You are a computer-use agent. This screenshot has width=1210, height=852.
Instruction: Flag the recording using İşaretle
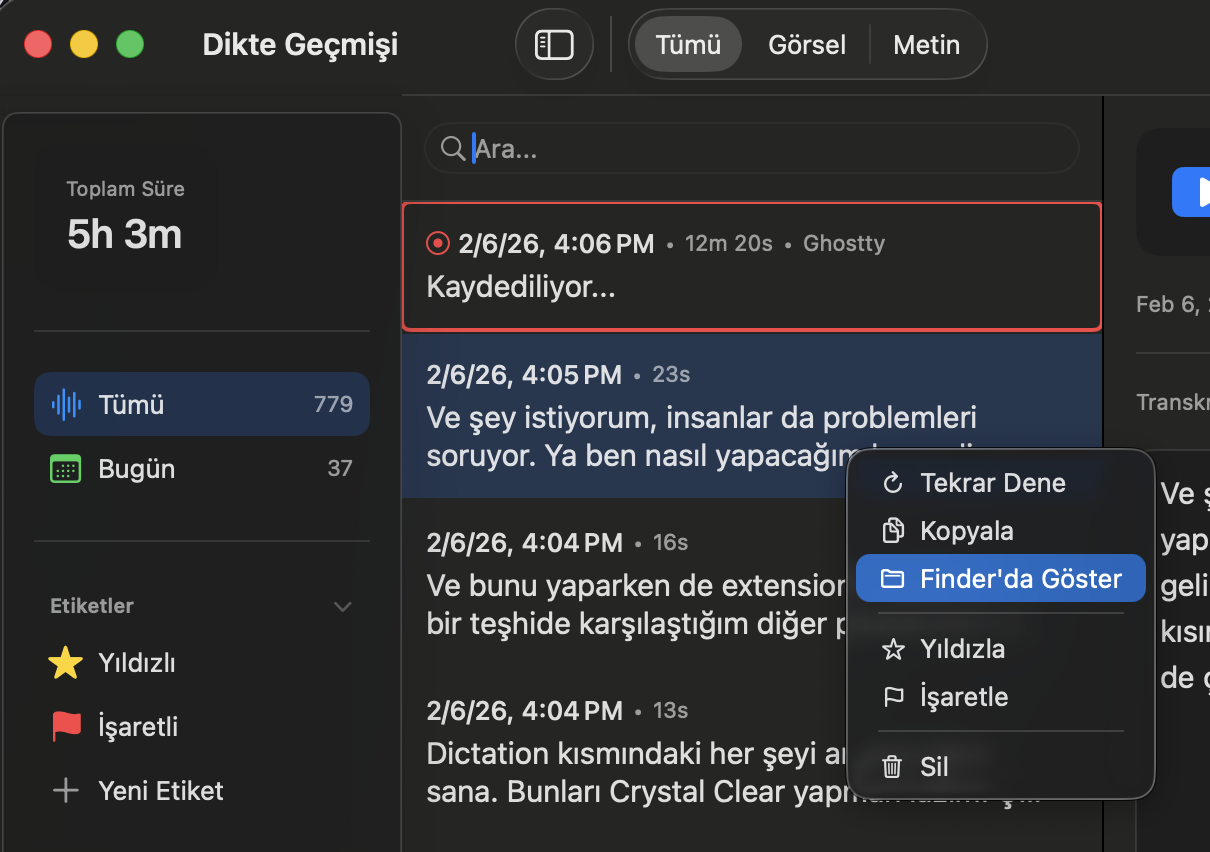click(962, 697)
